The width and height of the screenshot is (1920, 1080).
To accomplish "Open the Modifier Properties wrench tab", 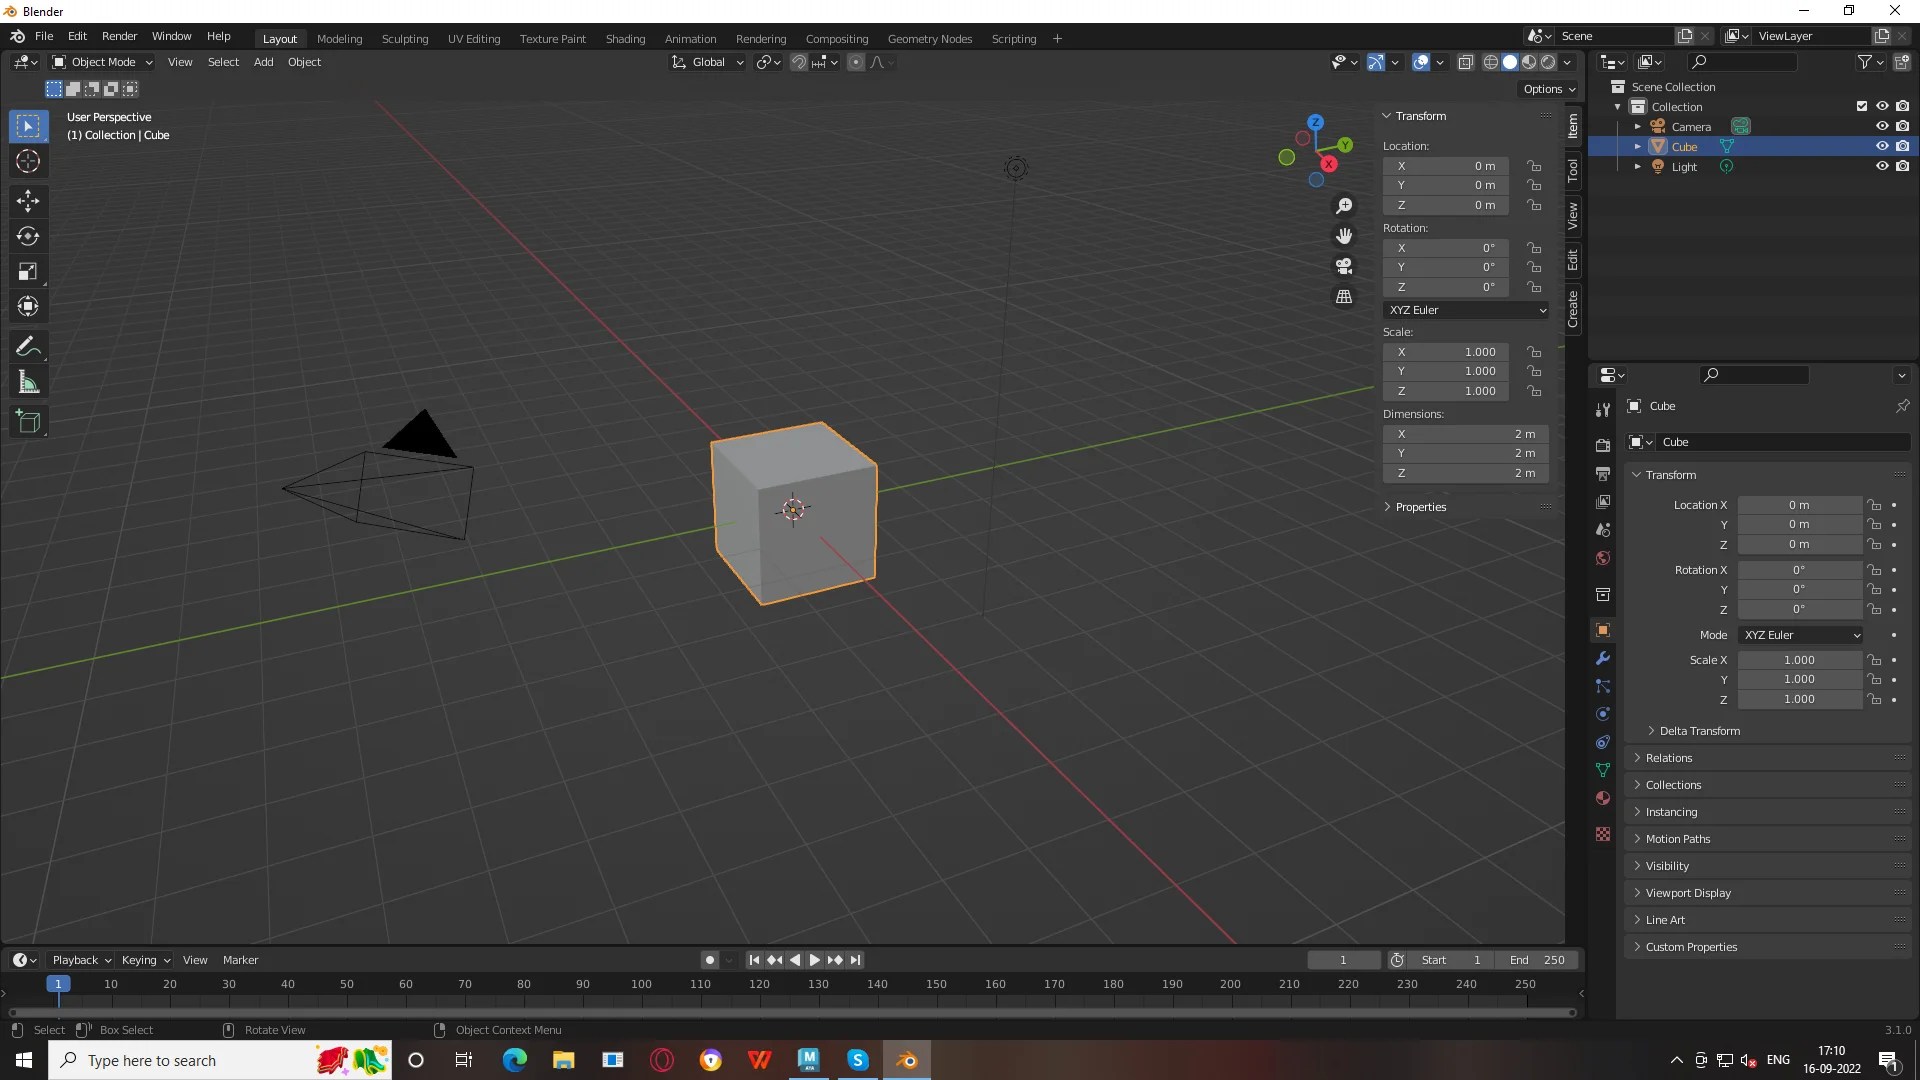I will click(x=1603, y=658).
